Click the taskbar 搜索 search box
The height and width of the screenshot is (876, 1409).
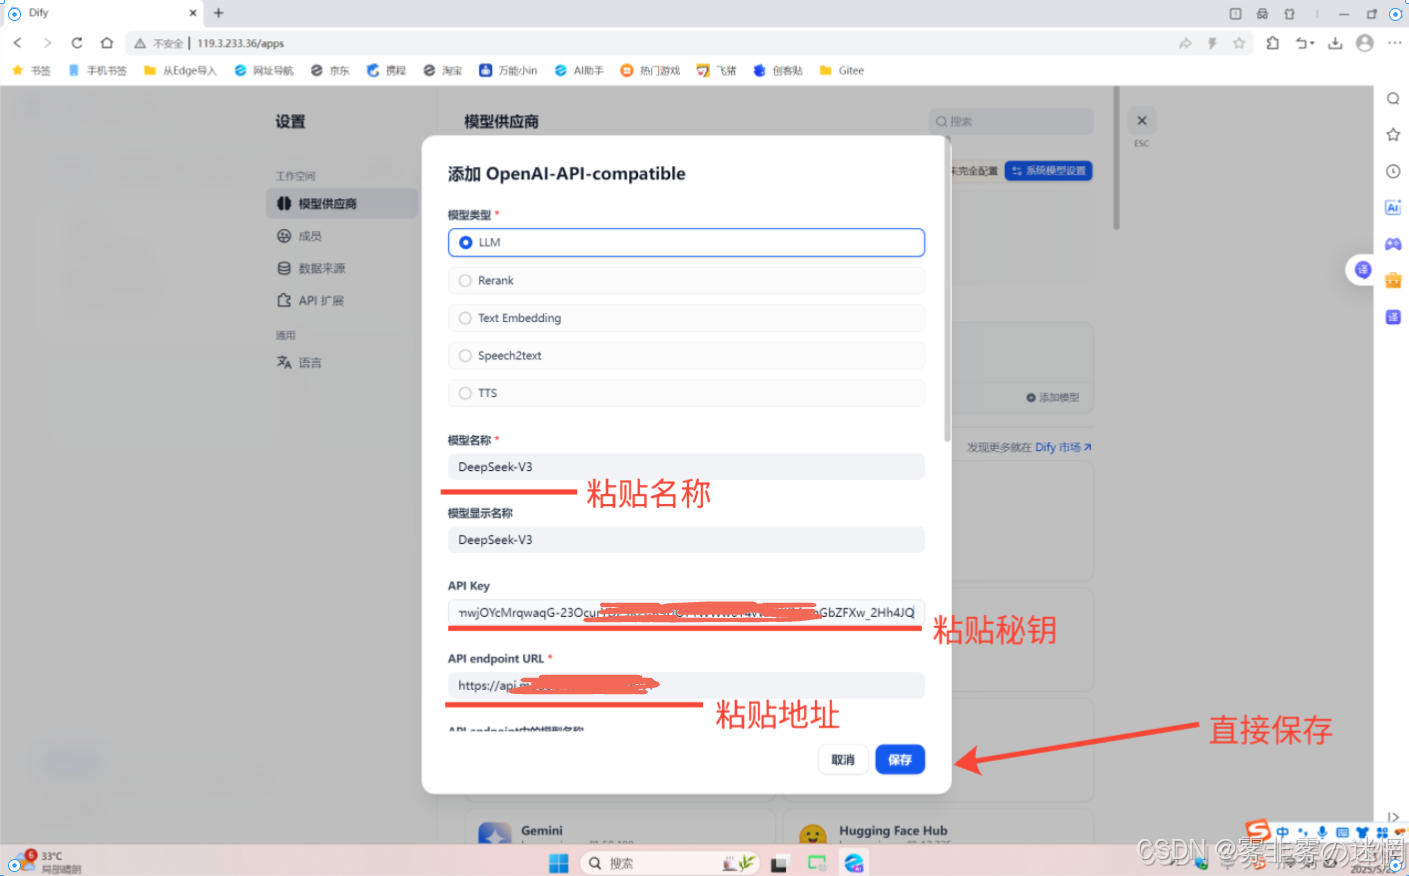click(x=669, y=863)
